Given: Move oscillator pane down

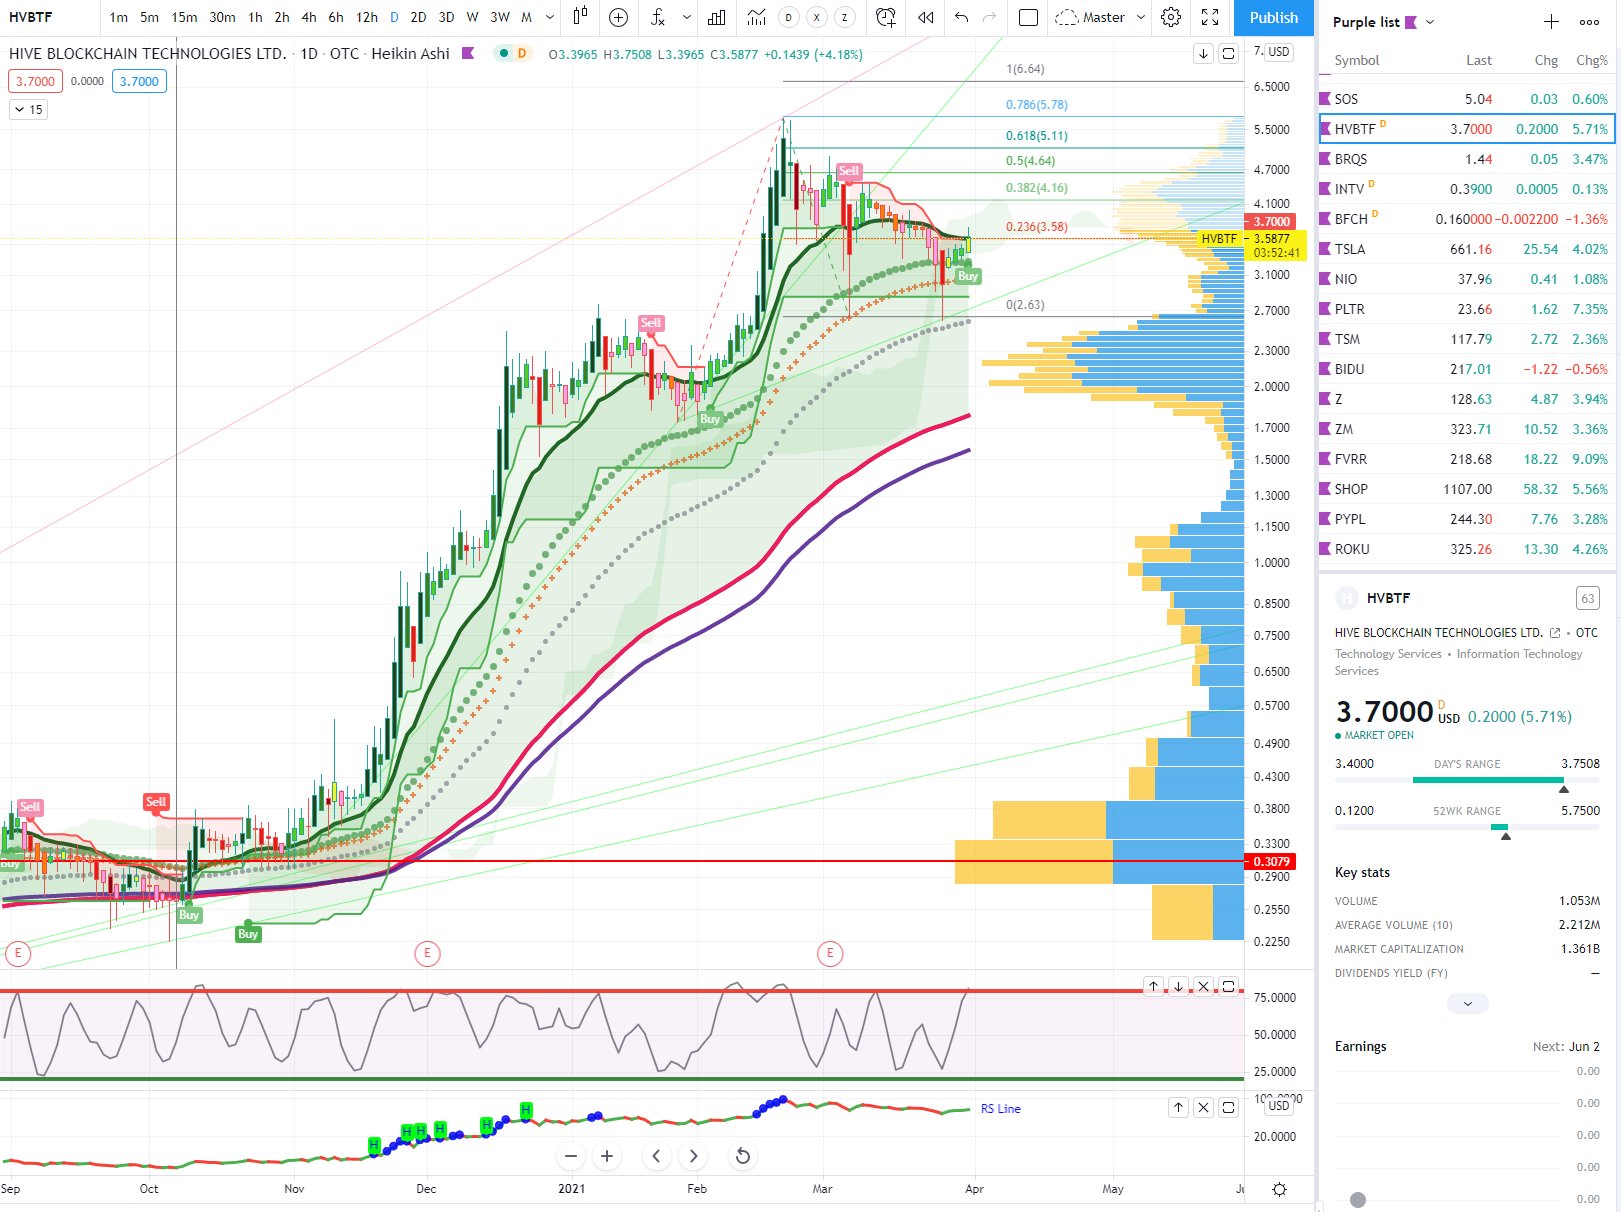Looking at the screenshot, I should 1179,986.
